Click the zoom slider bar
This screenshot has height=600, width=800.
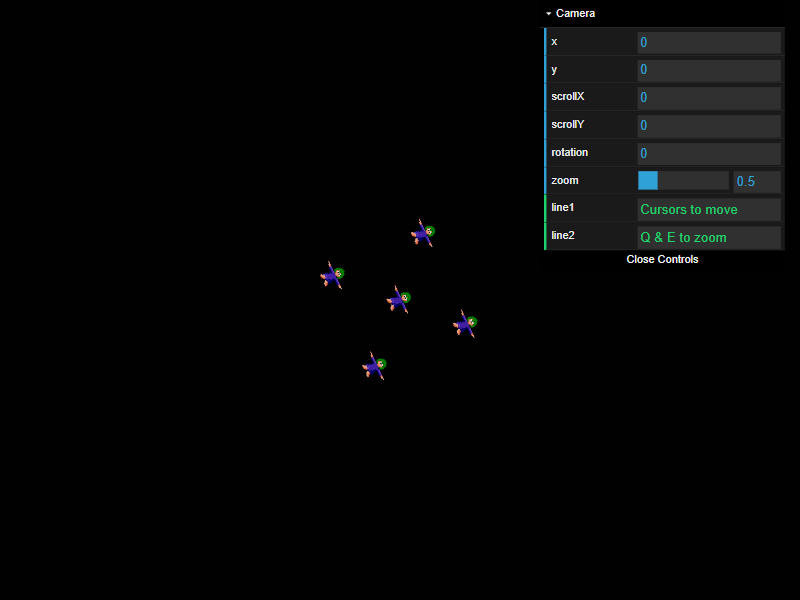(682, 180)
